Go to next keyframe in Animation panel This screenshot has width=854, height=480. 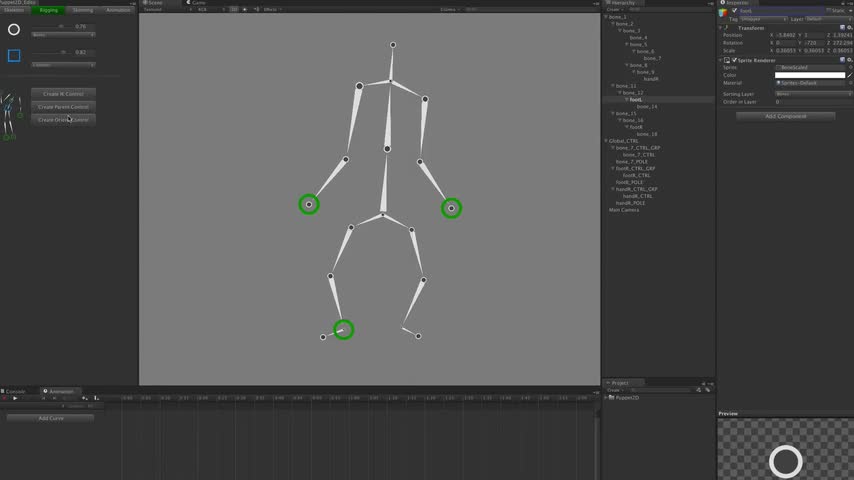pos(54,398)
